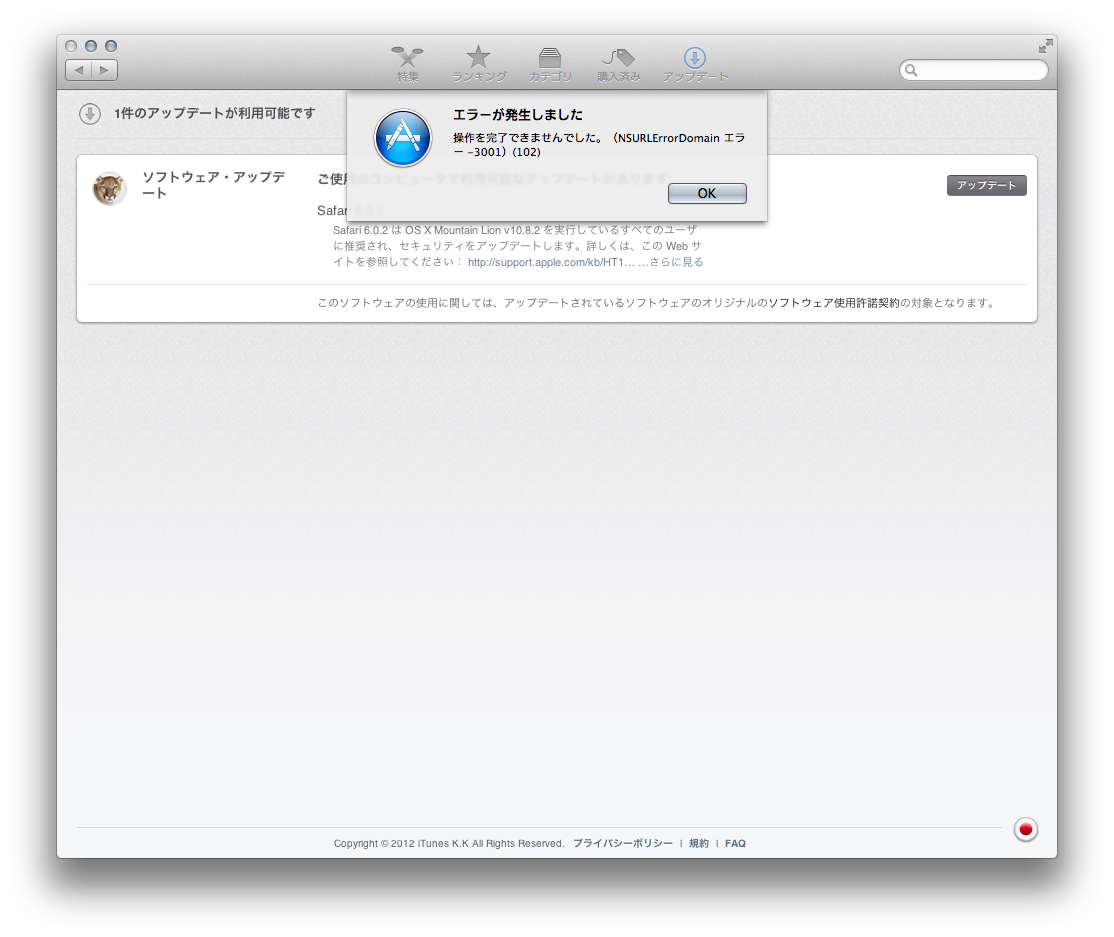Go back with the left arrow button
1114x937 pixels.
79,70
